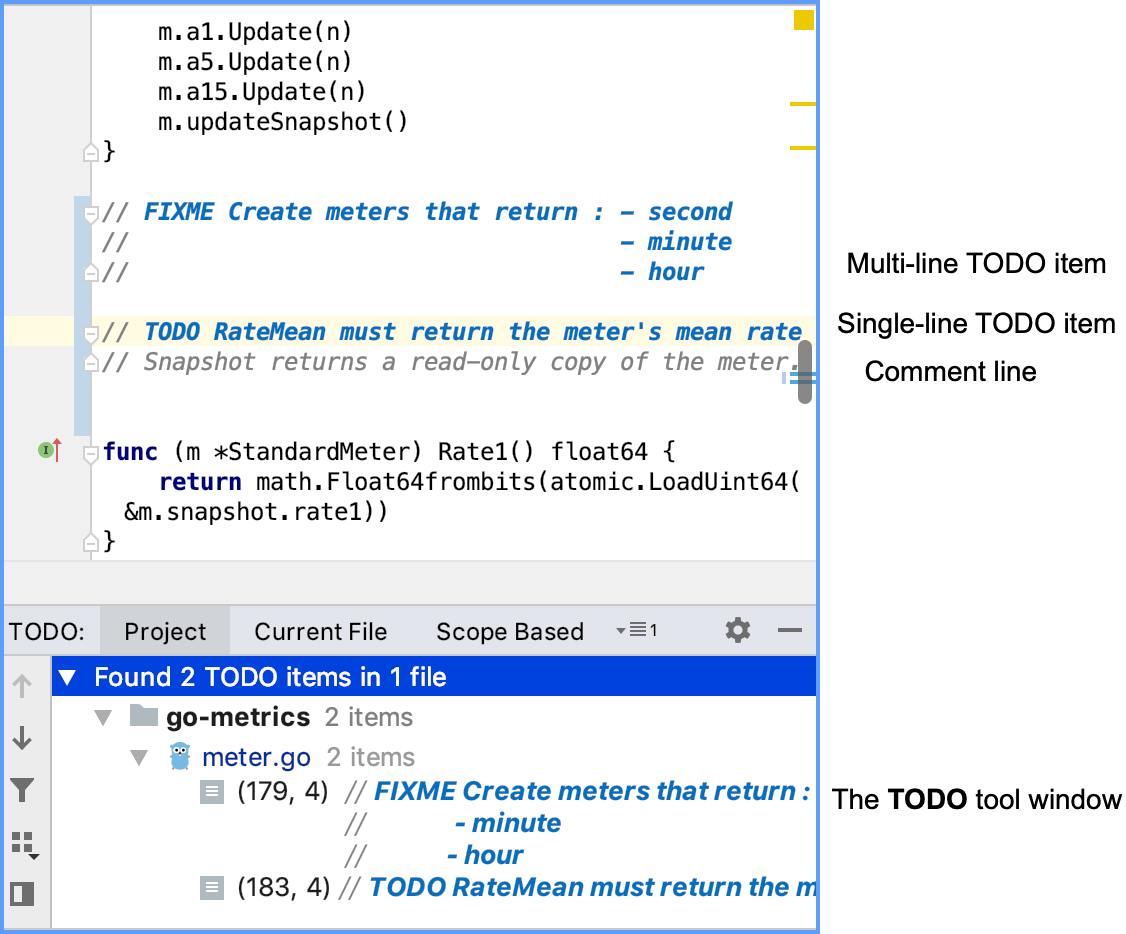1126x934 pixels.
Task: Jump to next TODO with down arrow
Action: tap(22, 738)
